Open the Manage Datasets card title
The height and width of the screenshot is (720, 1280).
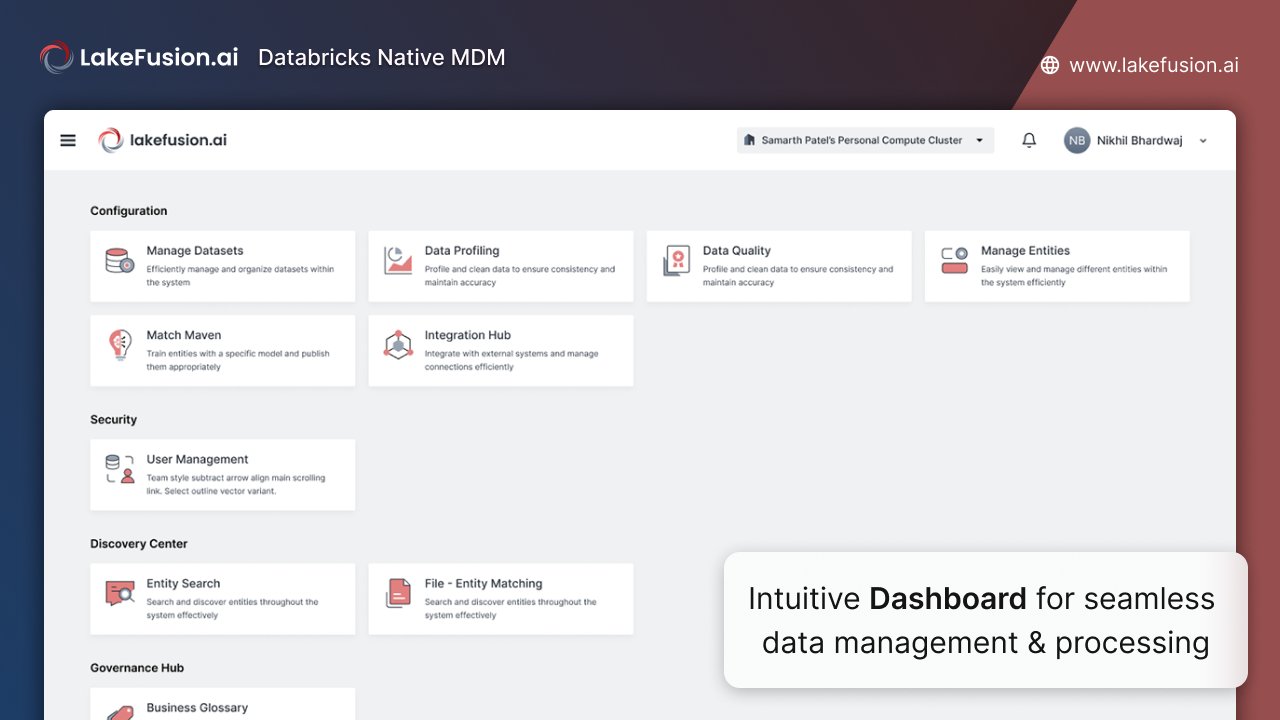(x=195, y=251)
